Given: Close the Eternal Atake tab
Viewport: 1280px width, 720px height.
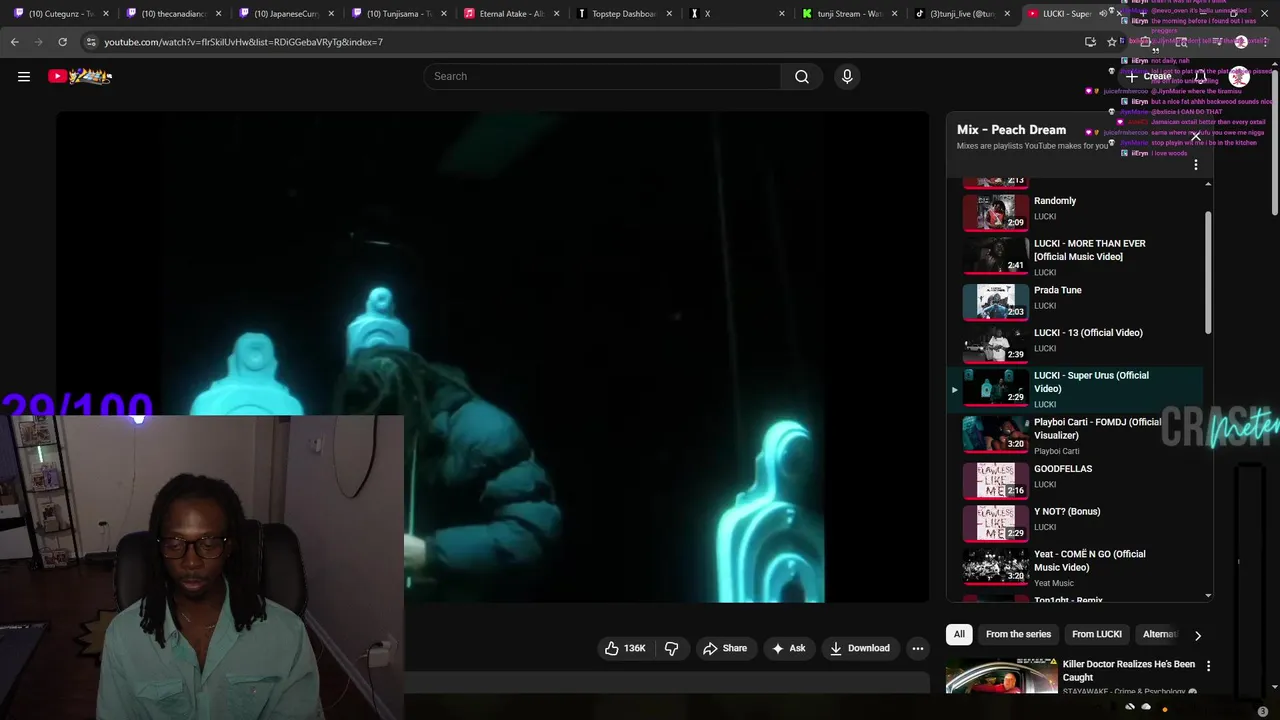Looking at the screenshot, I should pyautogui.click(x=556, y=14).
